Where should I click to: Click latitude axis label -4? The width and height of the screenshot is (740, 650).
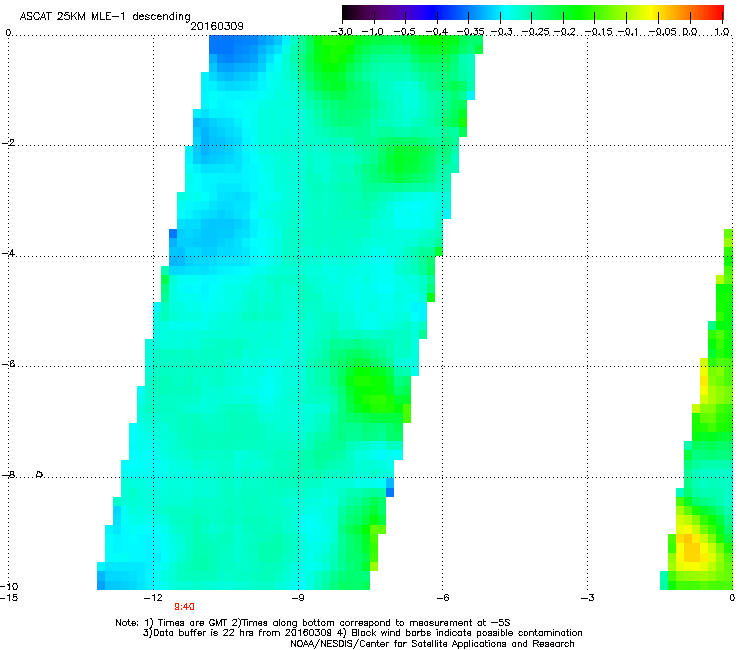click(x=8, y=253)
